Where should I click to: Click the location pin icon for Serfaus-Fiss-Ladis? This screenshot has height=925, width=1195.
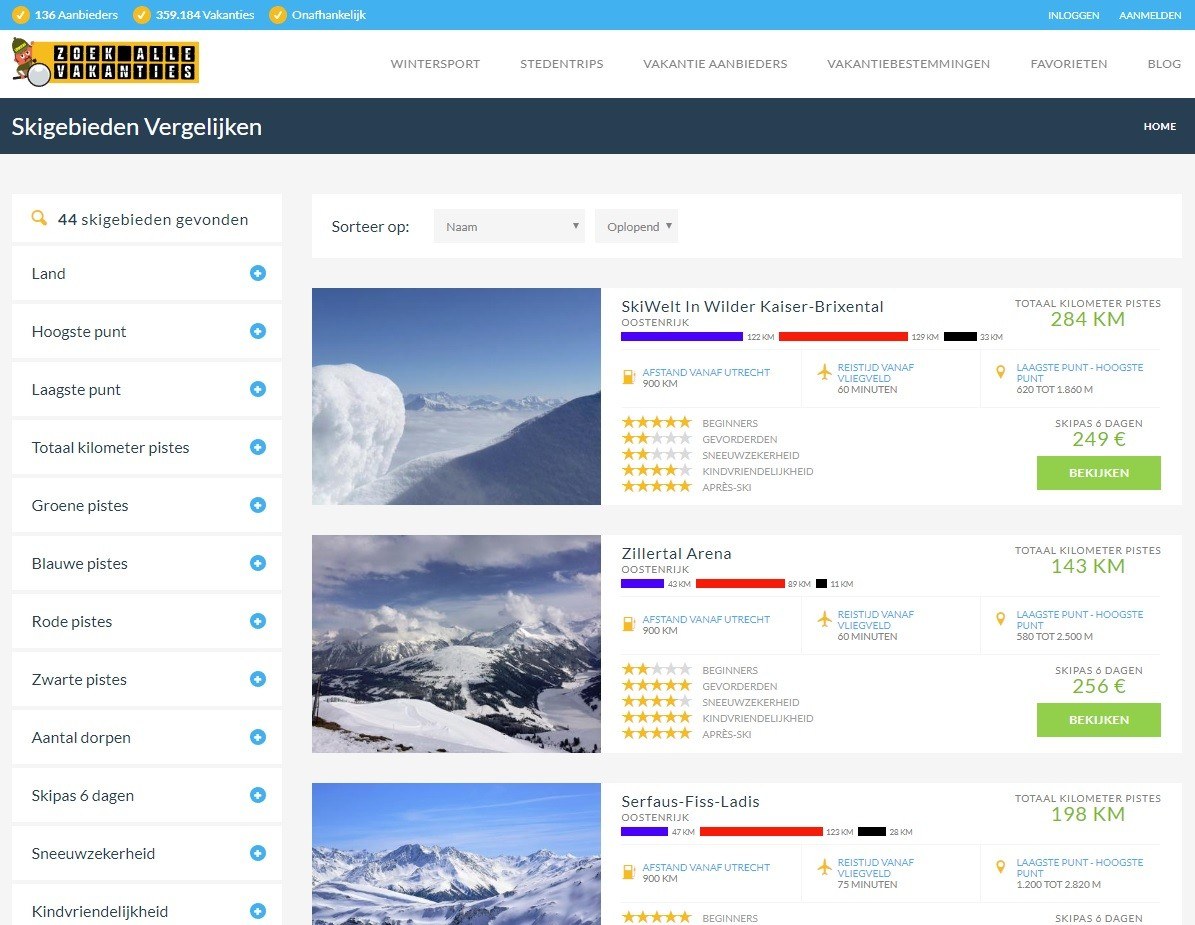click(1000, 867)
